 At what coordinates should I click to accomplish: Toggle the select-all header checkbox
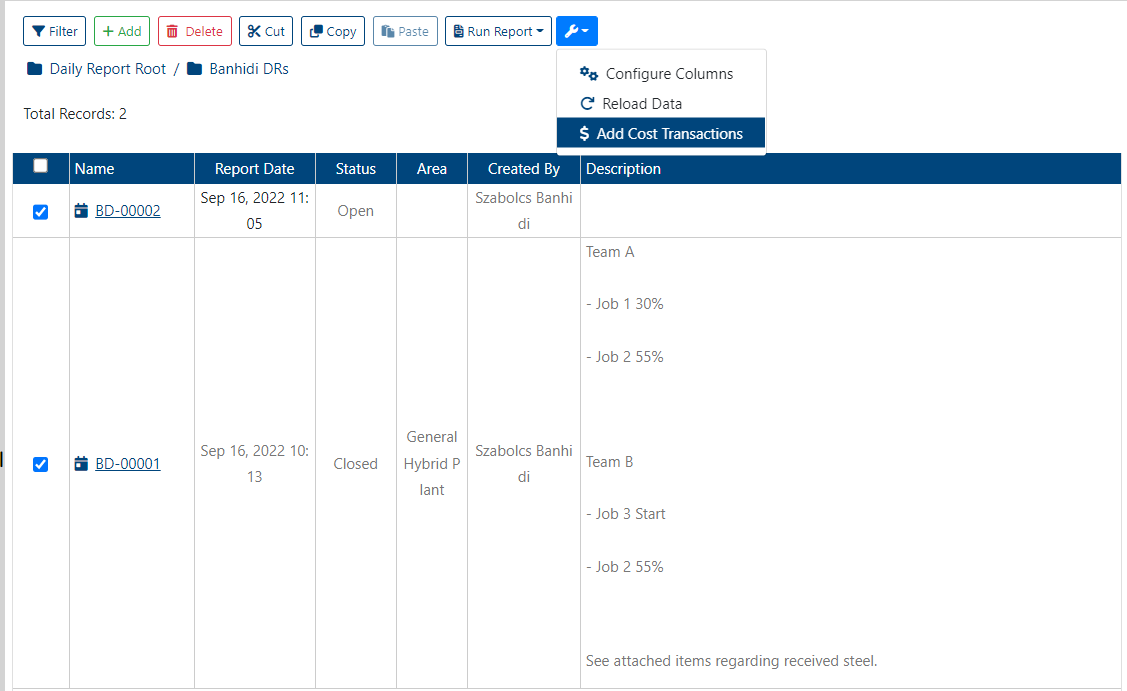[x=41, y=166]
